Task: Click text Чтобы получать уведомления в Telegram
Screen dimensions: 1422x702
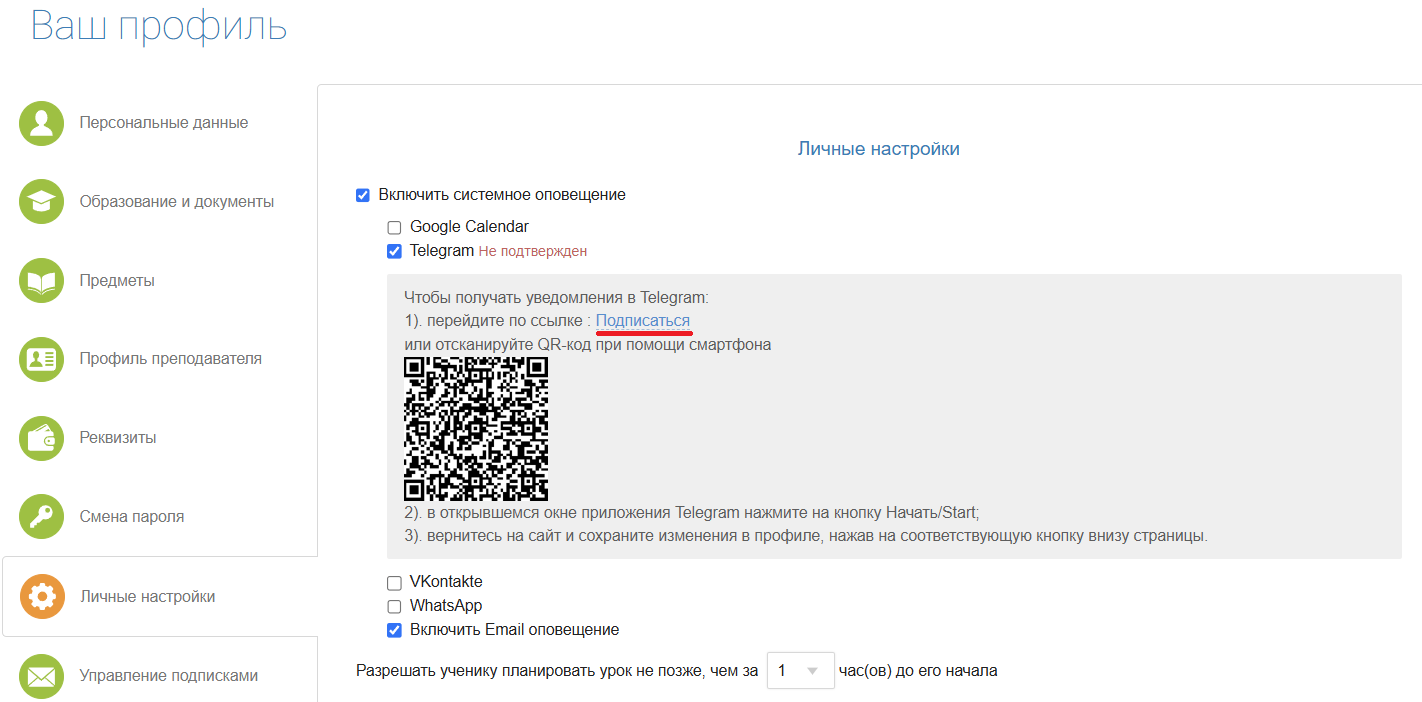Action: 556,297
